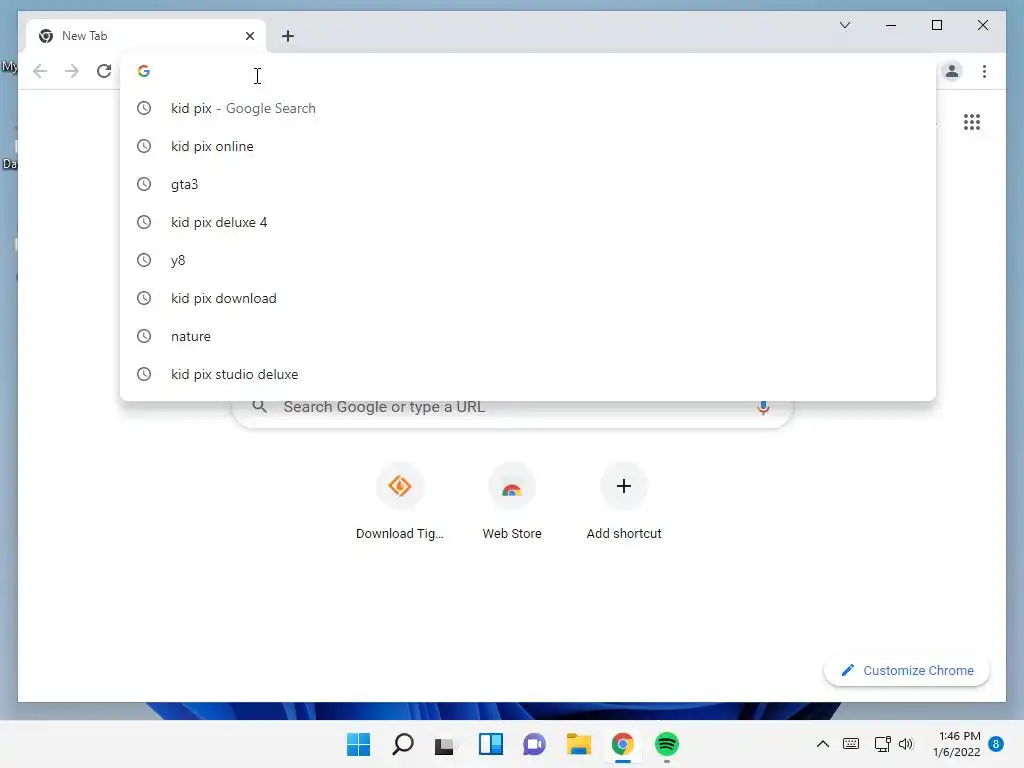
Task: Choose the 'gta3' suggestion
Action: (x=528, y=184)
